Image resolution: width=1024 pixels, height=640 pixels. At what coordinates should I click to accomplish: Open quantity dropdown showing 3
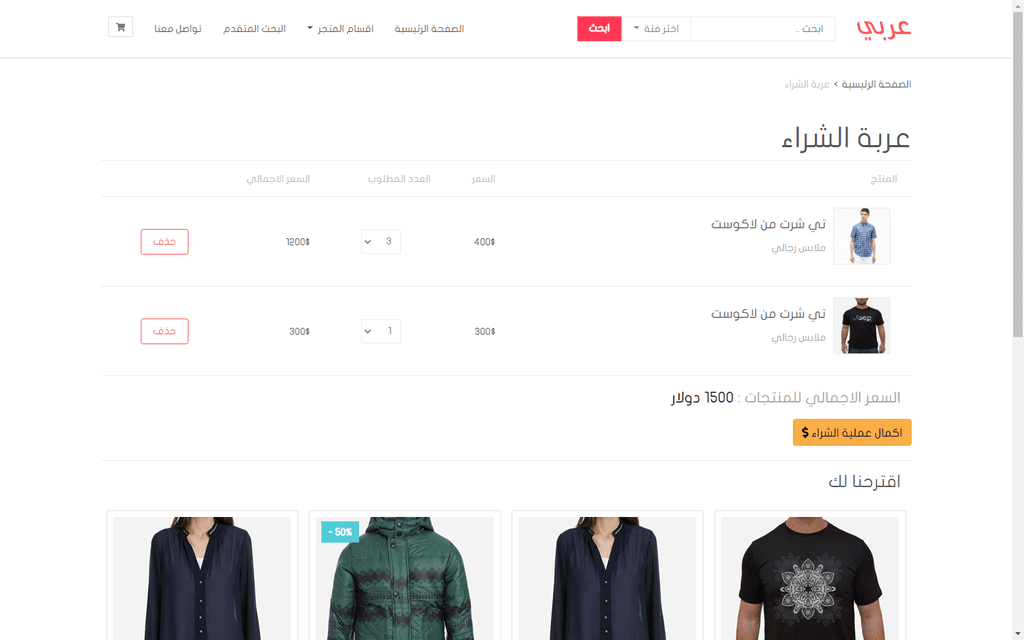[x=381, y=242]
